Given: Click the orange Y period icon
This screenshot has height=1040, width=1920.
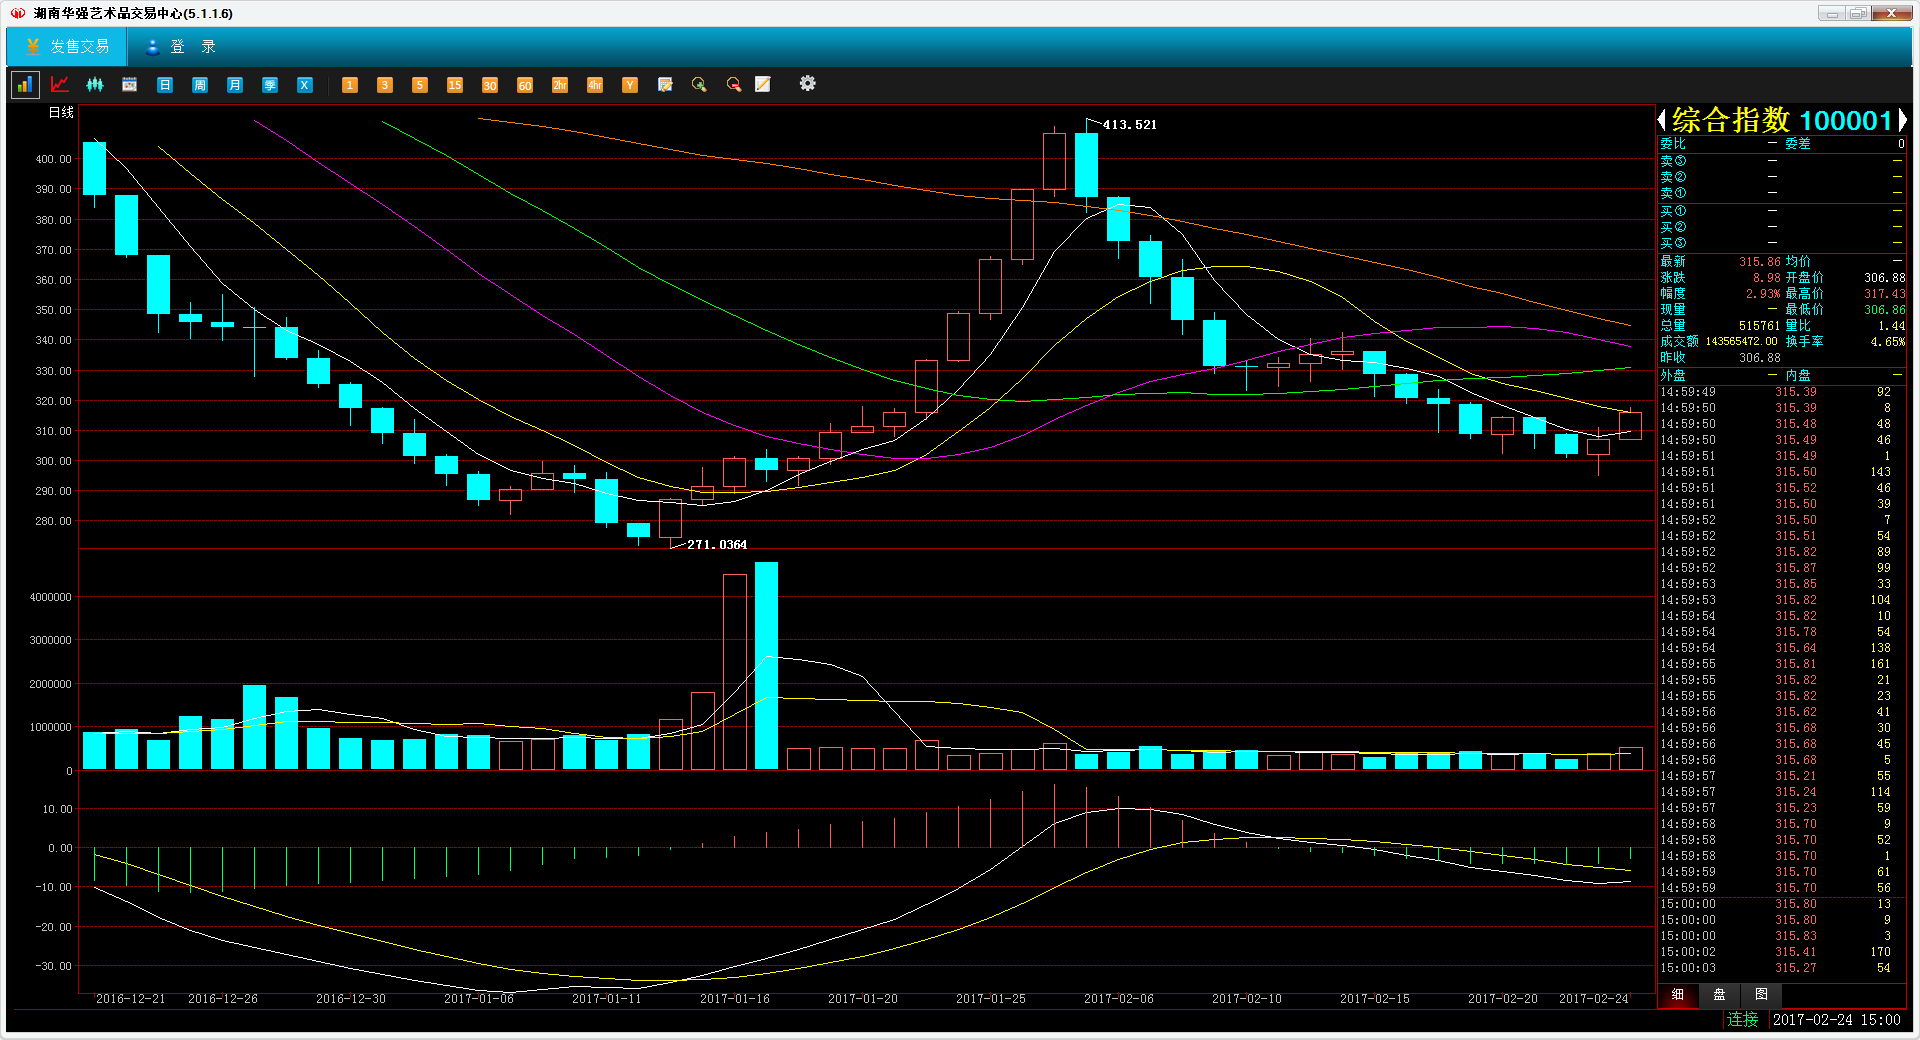Looking at the screenshot, I should click(630, 85).
